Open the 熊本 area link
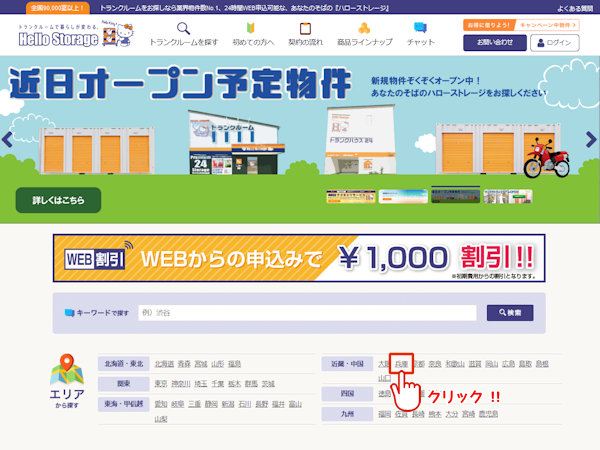Viewport: 600px width, 450px height. point(435,414)
